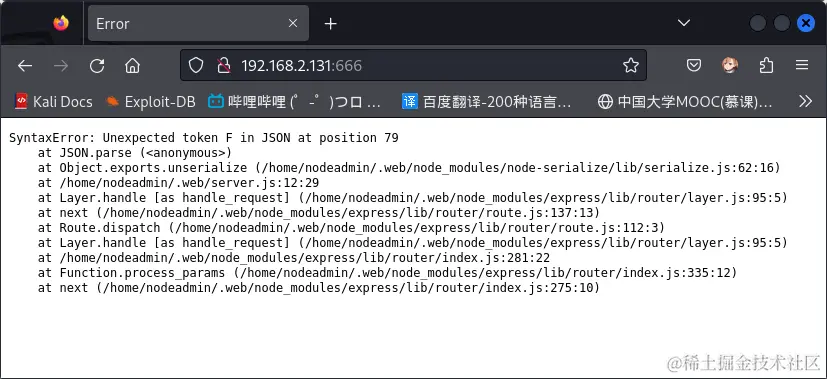Open tracking protection shield info
Viewport: 827px width, 379px height.
(x=196, y=65)
